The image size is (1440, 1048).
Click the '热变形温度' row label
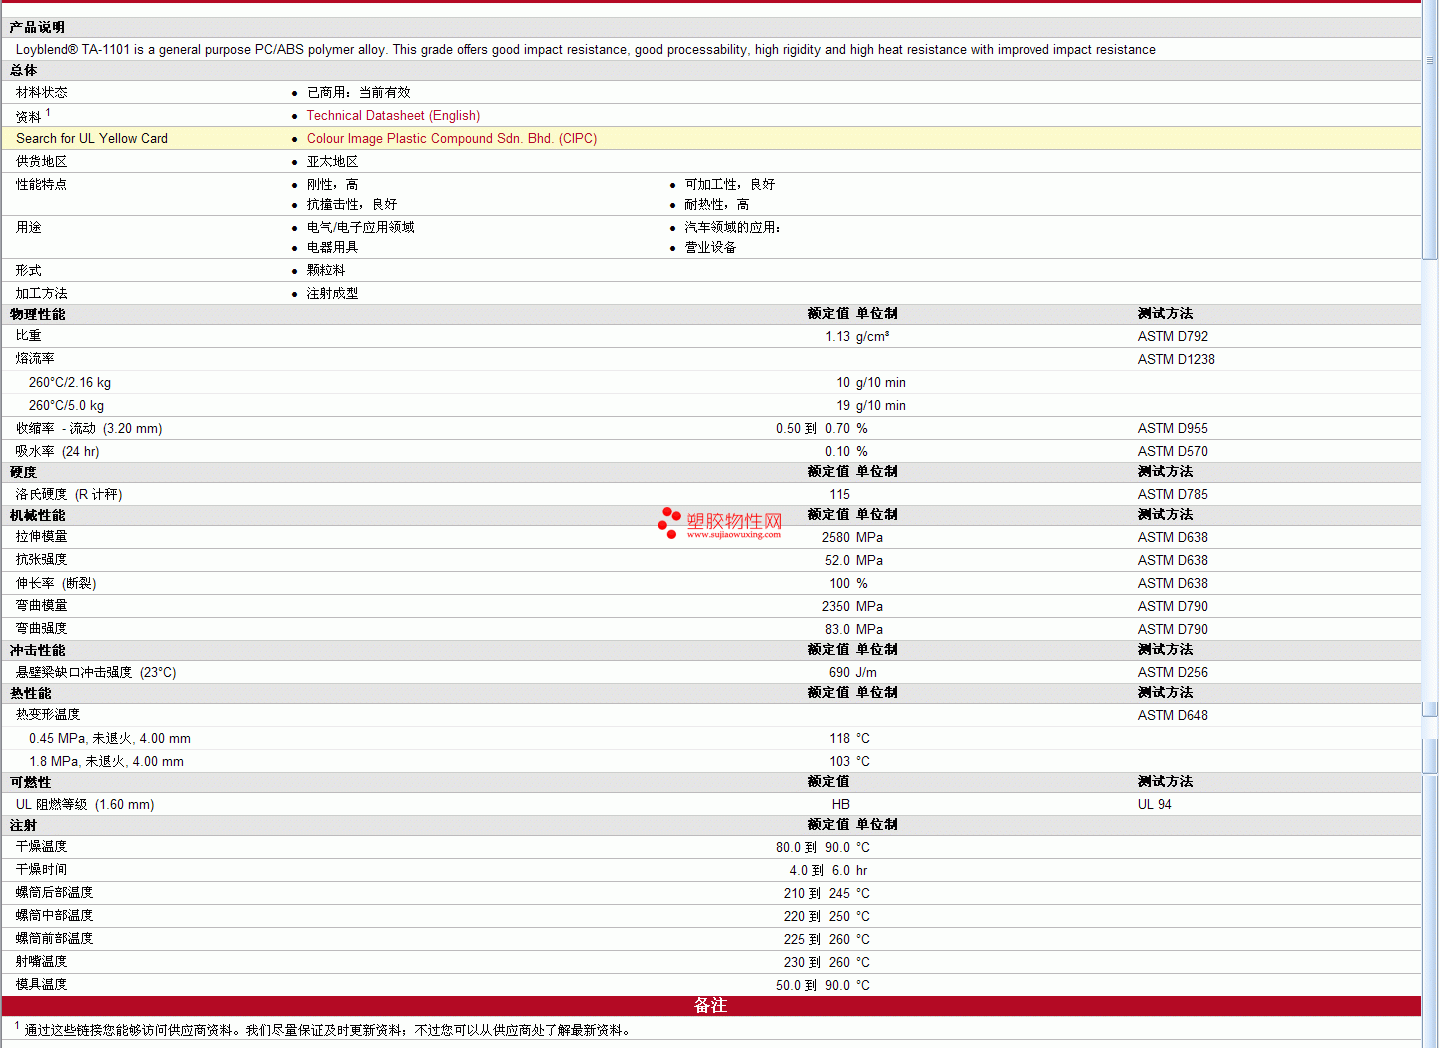click(47, 714)
